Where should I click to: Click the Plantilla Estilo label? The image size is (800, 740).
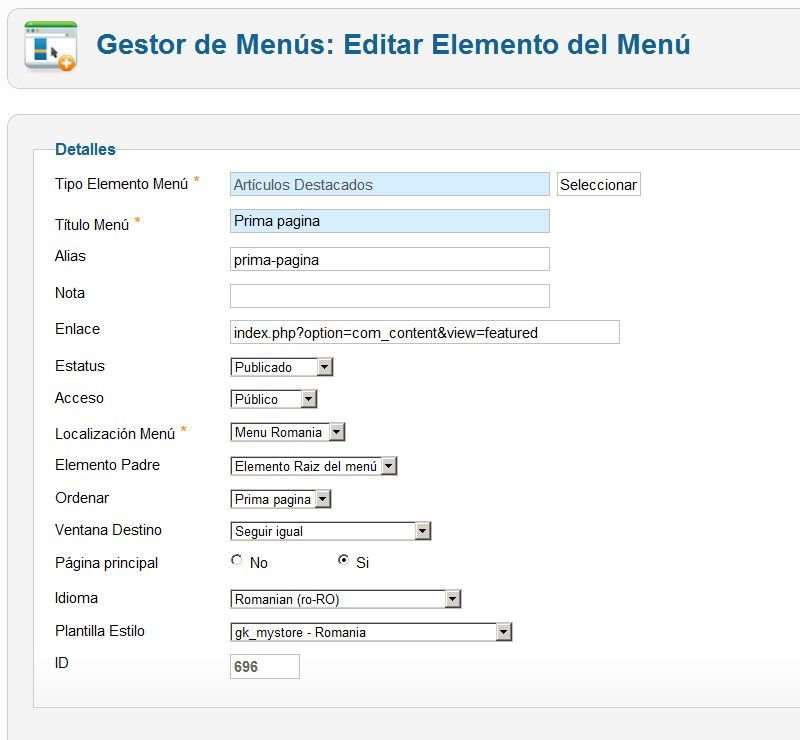click(100, 631)
